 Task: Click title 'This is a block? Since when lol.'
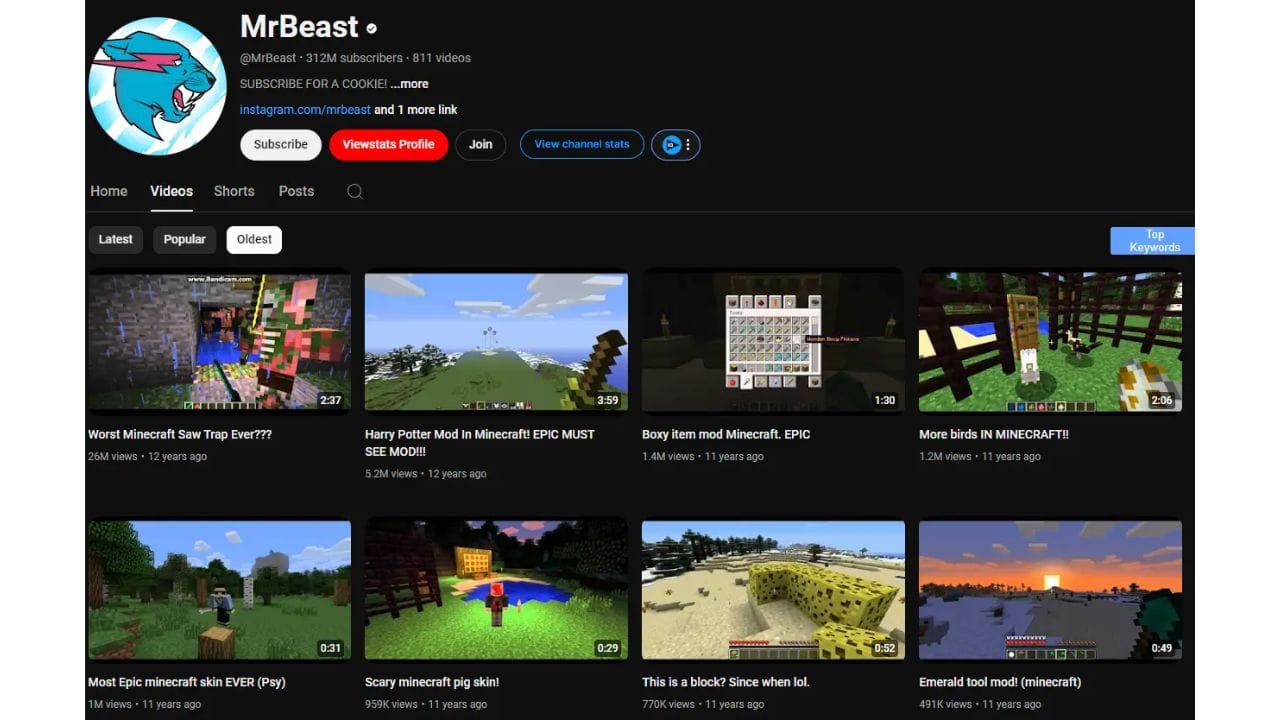pos(726,683)
